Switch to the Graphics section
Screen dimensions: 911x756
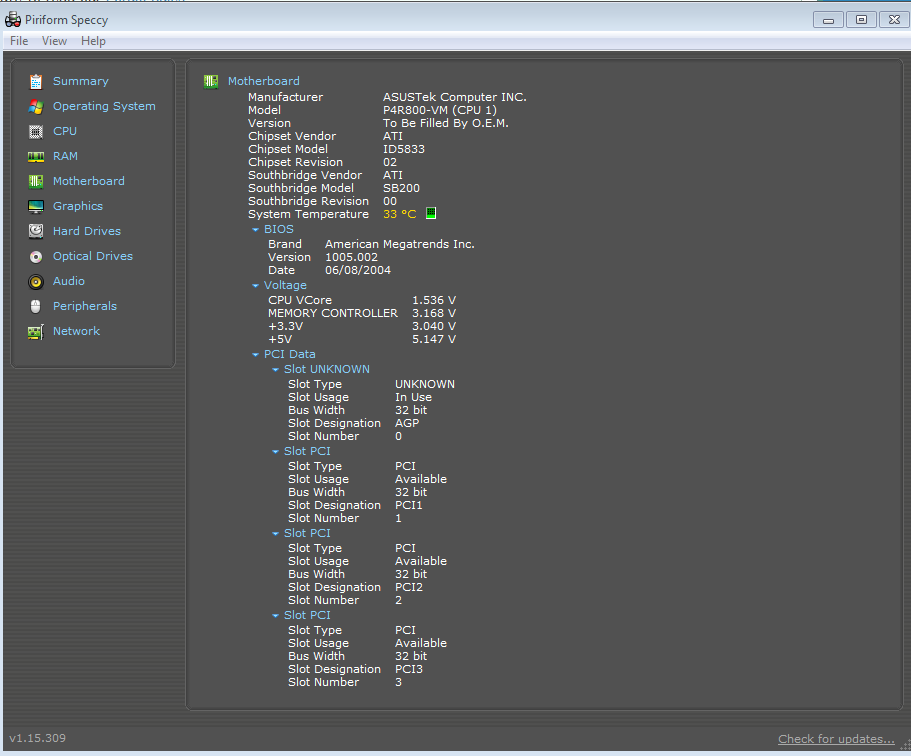(78, 206)
